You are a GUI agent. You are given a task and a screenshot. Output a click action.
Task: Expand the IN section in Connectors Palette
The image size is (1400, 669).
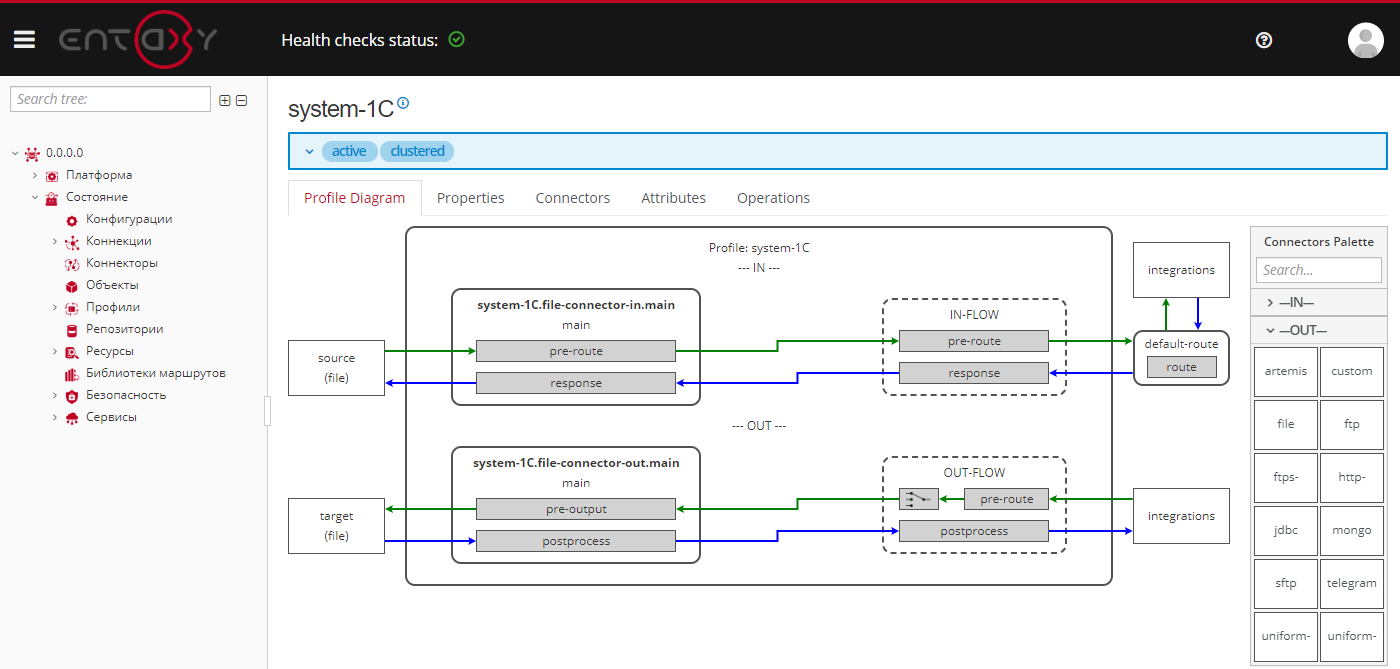click(1270, 302)
